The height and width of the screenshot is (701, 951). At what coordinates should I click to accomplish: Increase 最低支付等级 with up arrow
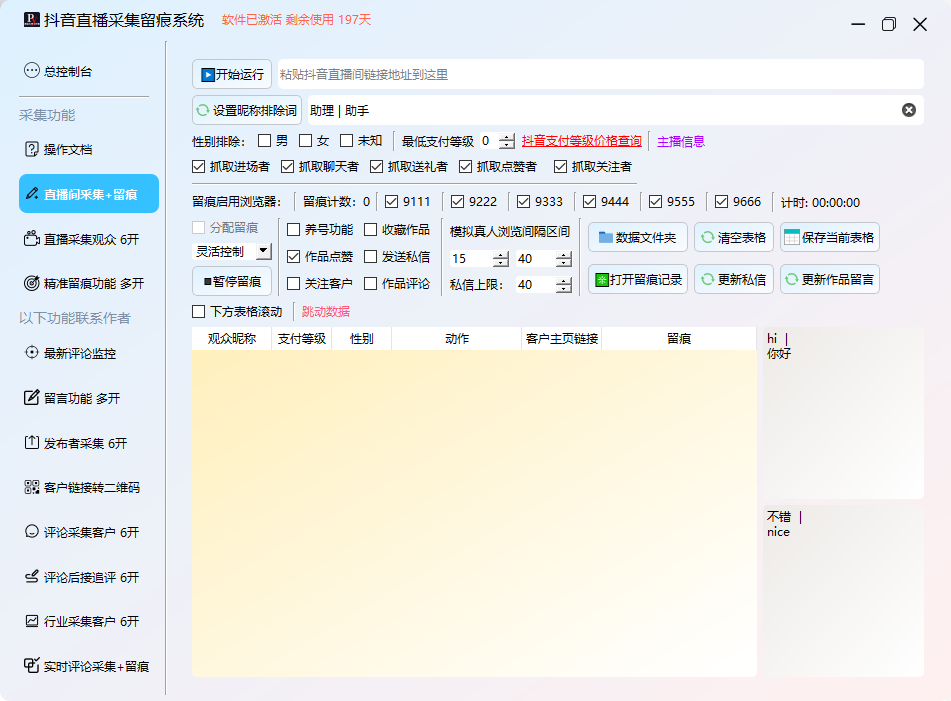tap(506, 138)
